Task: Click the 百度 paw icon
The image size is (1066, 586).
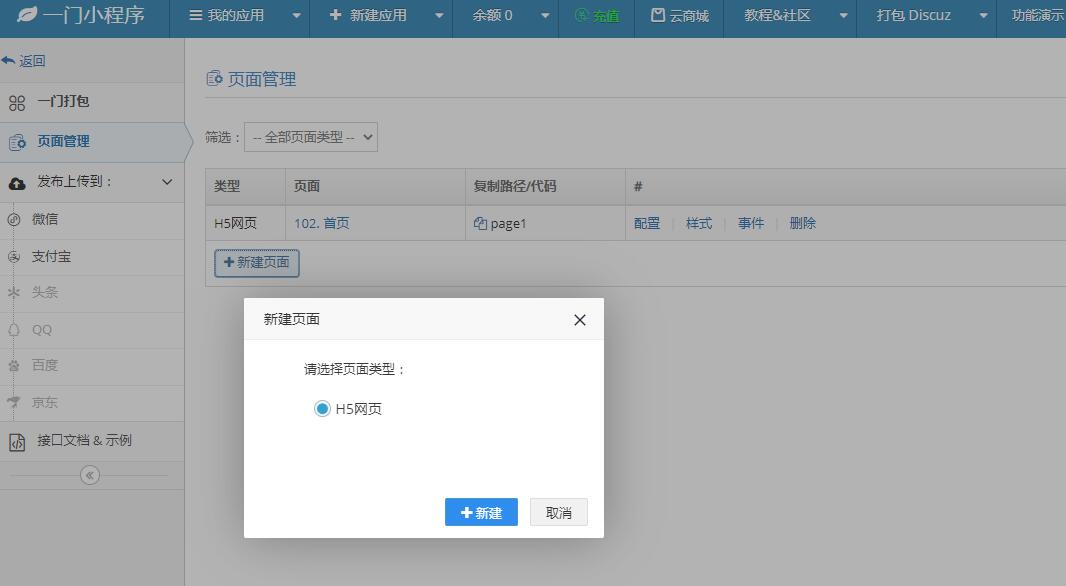Action: pyautogui.click(x=14, y=366)
